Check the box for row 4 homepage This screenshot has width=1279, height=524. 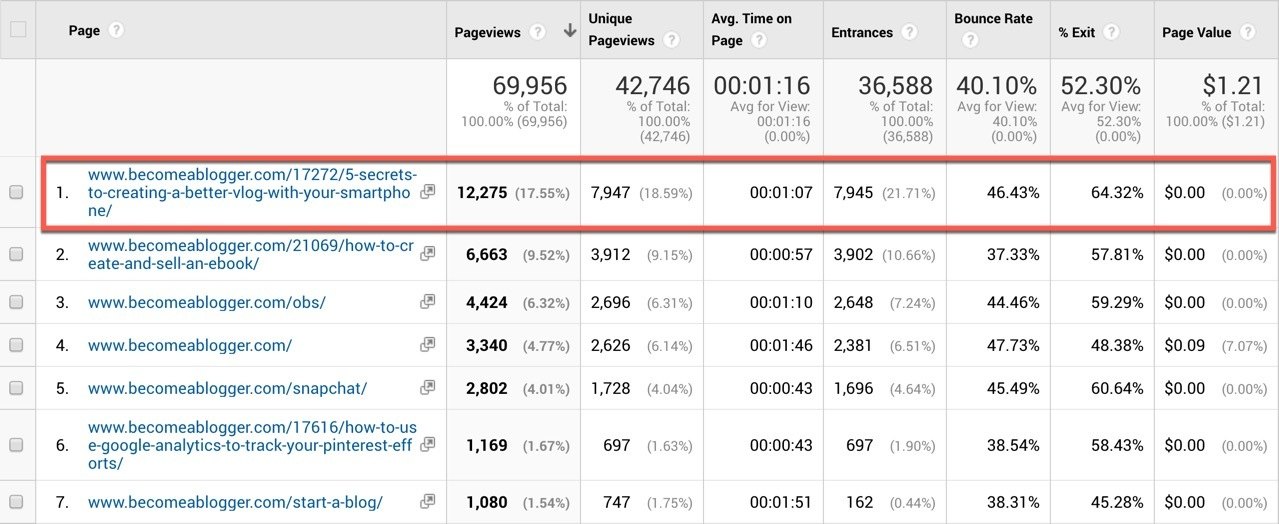point(16,346)
